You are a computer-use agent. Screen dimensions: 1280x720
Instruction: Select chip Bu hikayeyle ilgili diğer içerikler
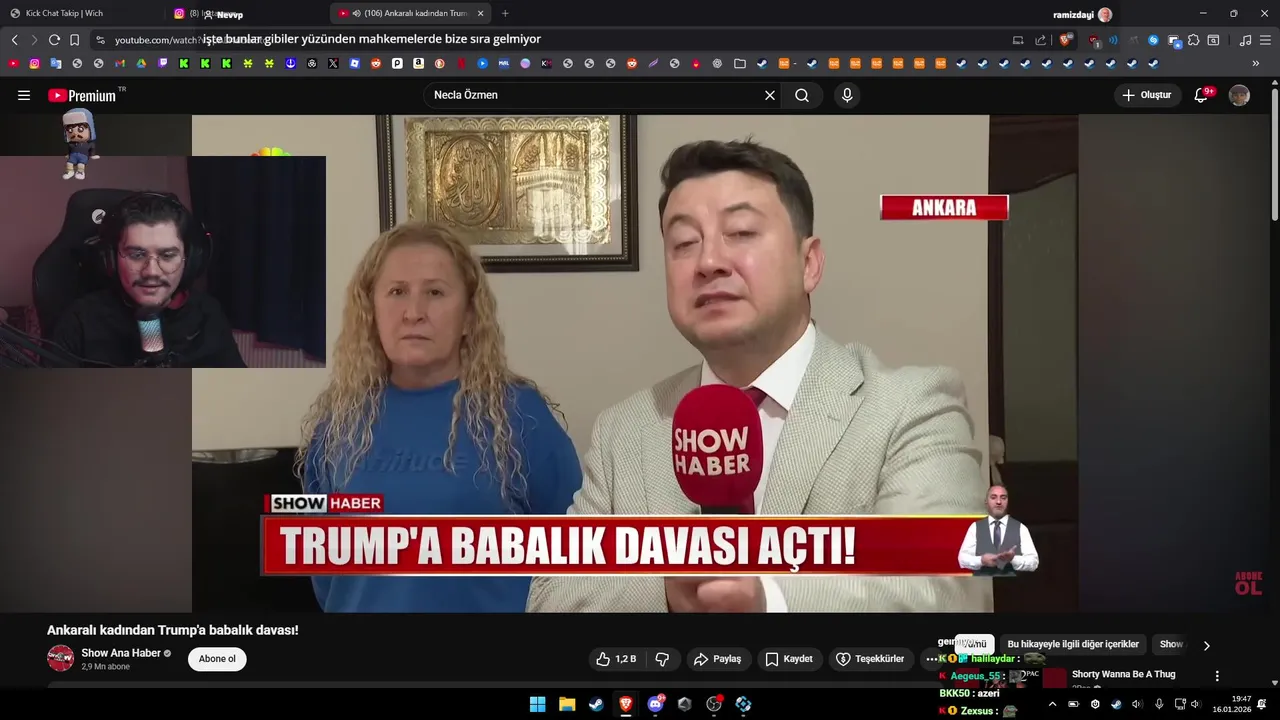(1073, 644)
